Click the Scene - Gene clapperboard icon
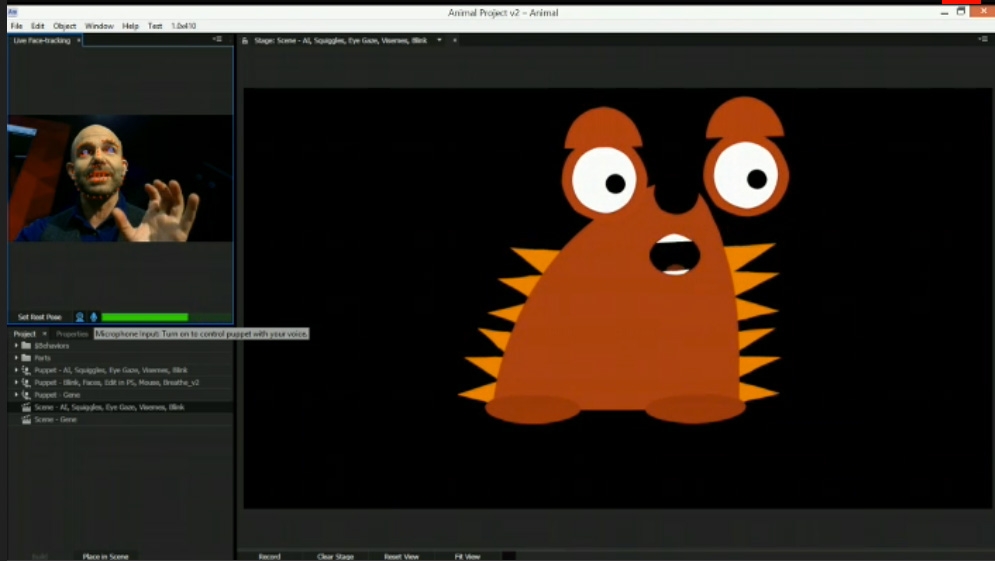The height and width of the screenshot is (561, 995). point(26,420)
